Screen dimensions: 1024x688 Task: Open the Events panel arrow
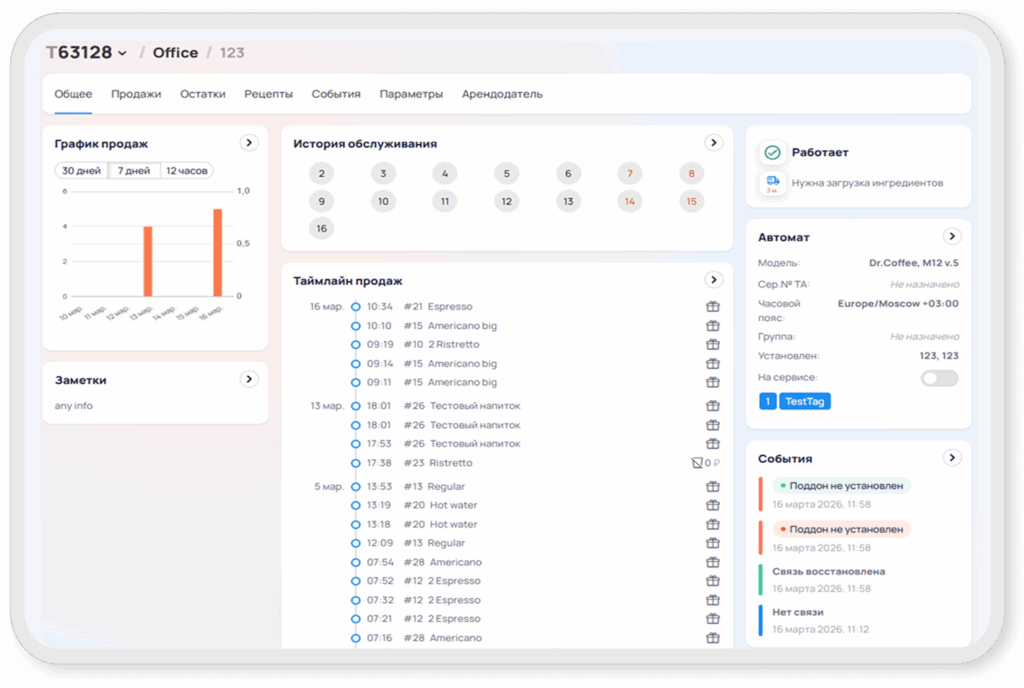point(952,458)
